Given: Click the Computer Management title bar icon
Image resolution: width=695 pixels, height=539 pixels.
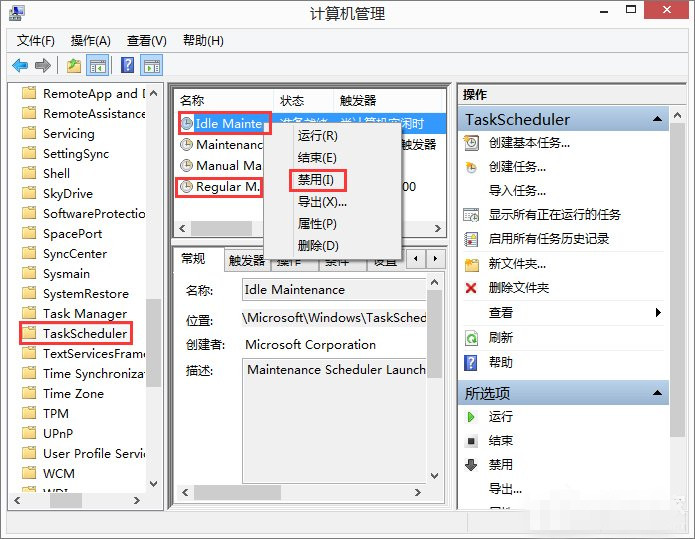Looking at the screenshot, I should pos(16,13).
